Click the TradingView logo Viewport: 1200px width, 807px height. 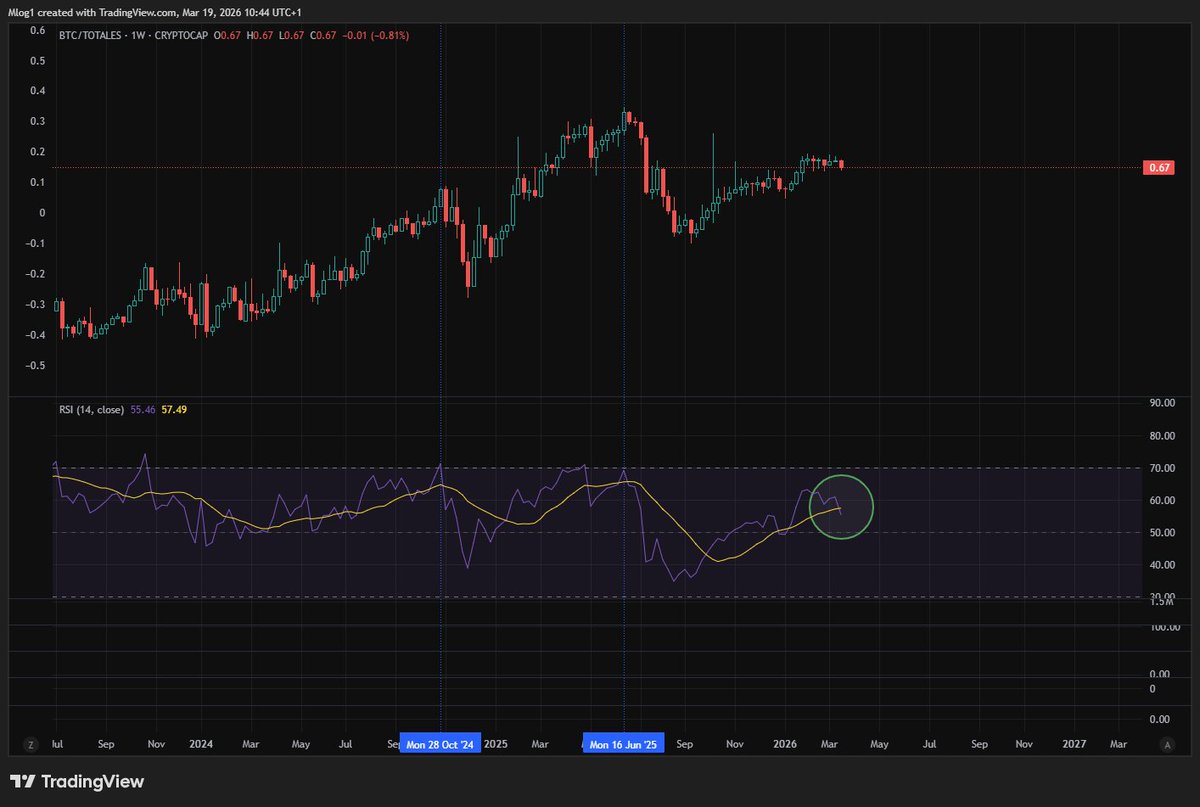point(77,781)
